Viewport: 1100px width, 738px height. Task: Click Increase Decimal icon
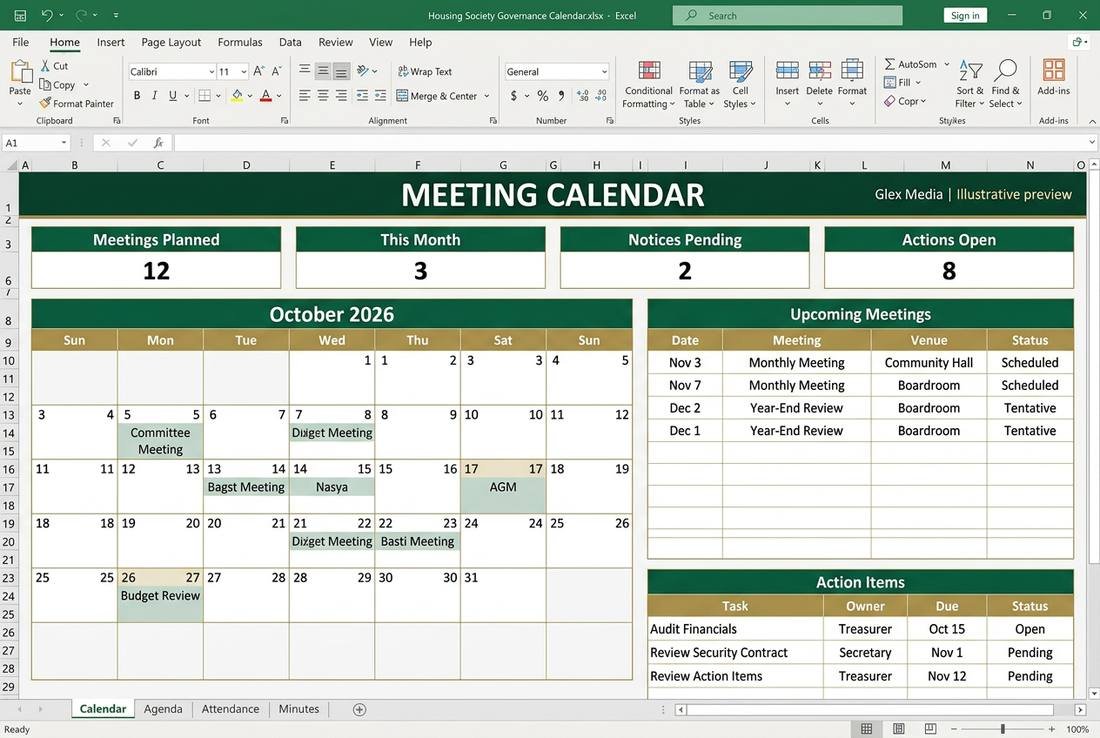583,95
